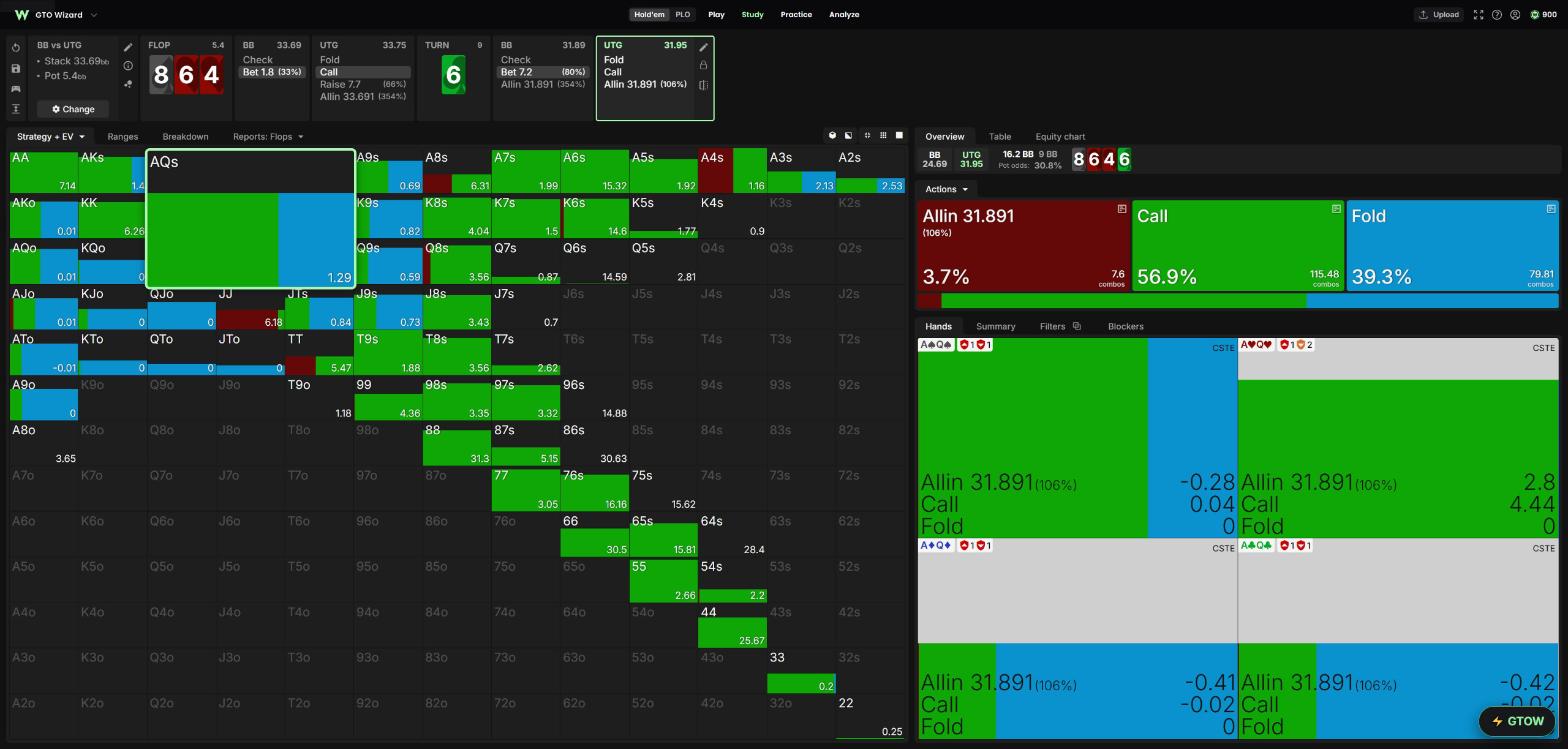Click the nodes icon below the info icon
Screen dimensions: 1568x749
tap(128, 84)
